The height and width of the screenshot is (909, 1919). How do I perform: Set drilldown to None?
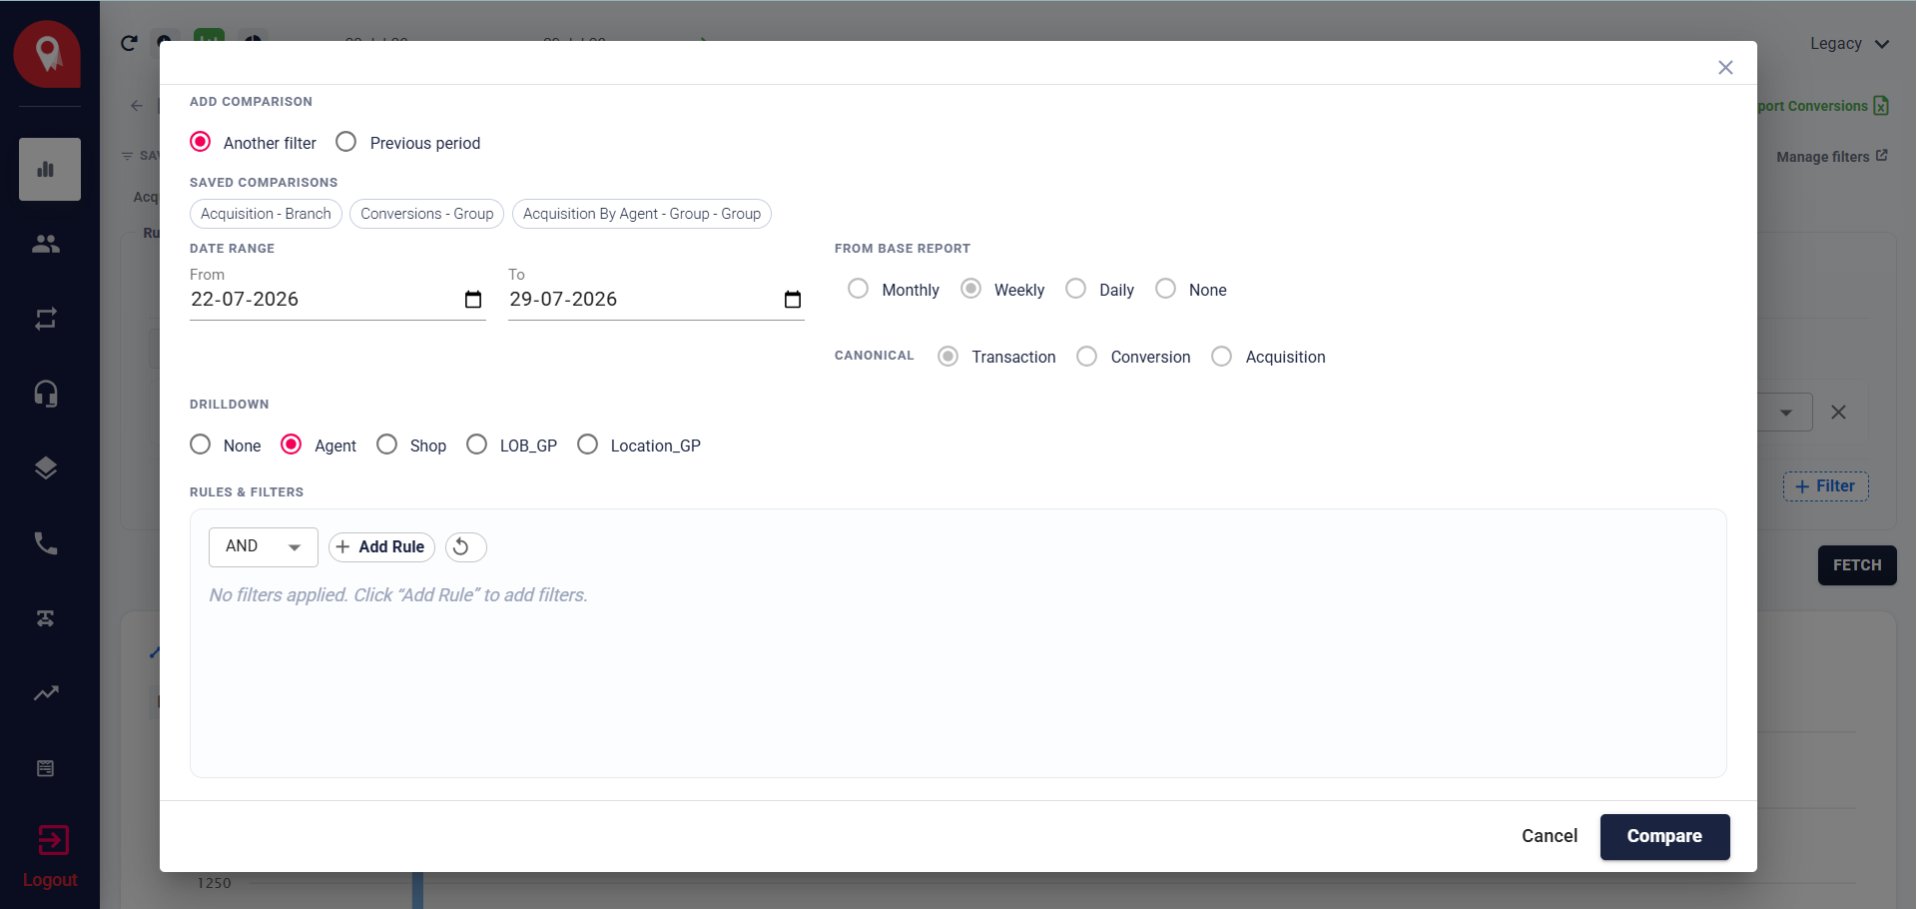[200, 444]
